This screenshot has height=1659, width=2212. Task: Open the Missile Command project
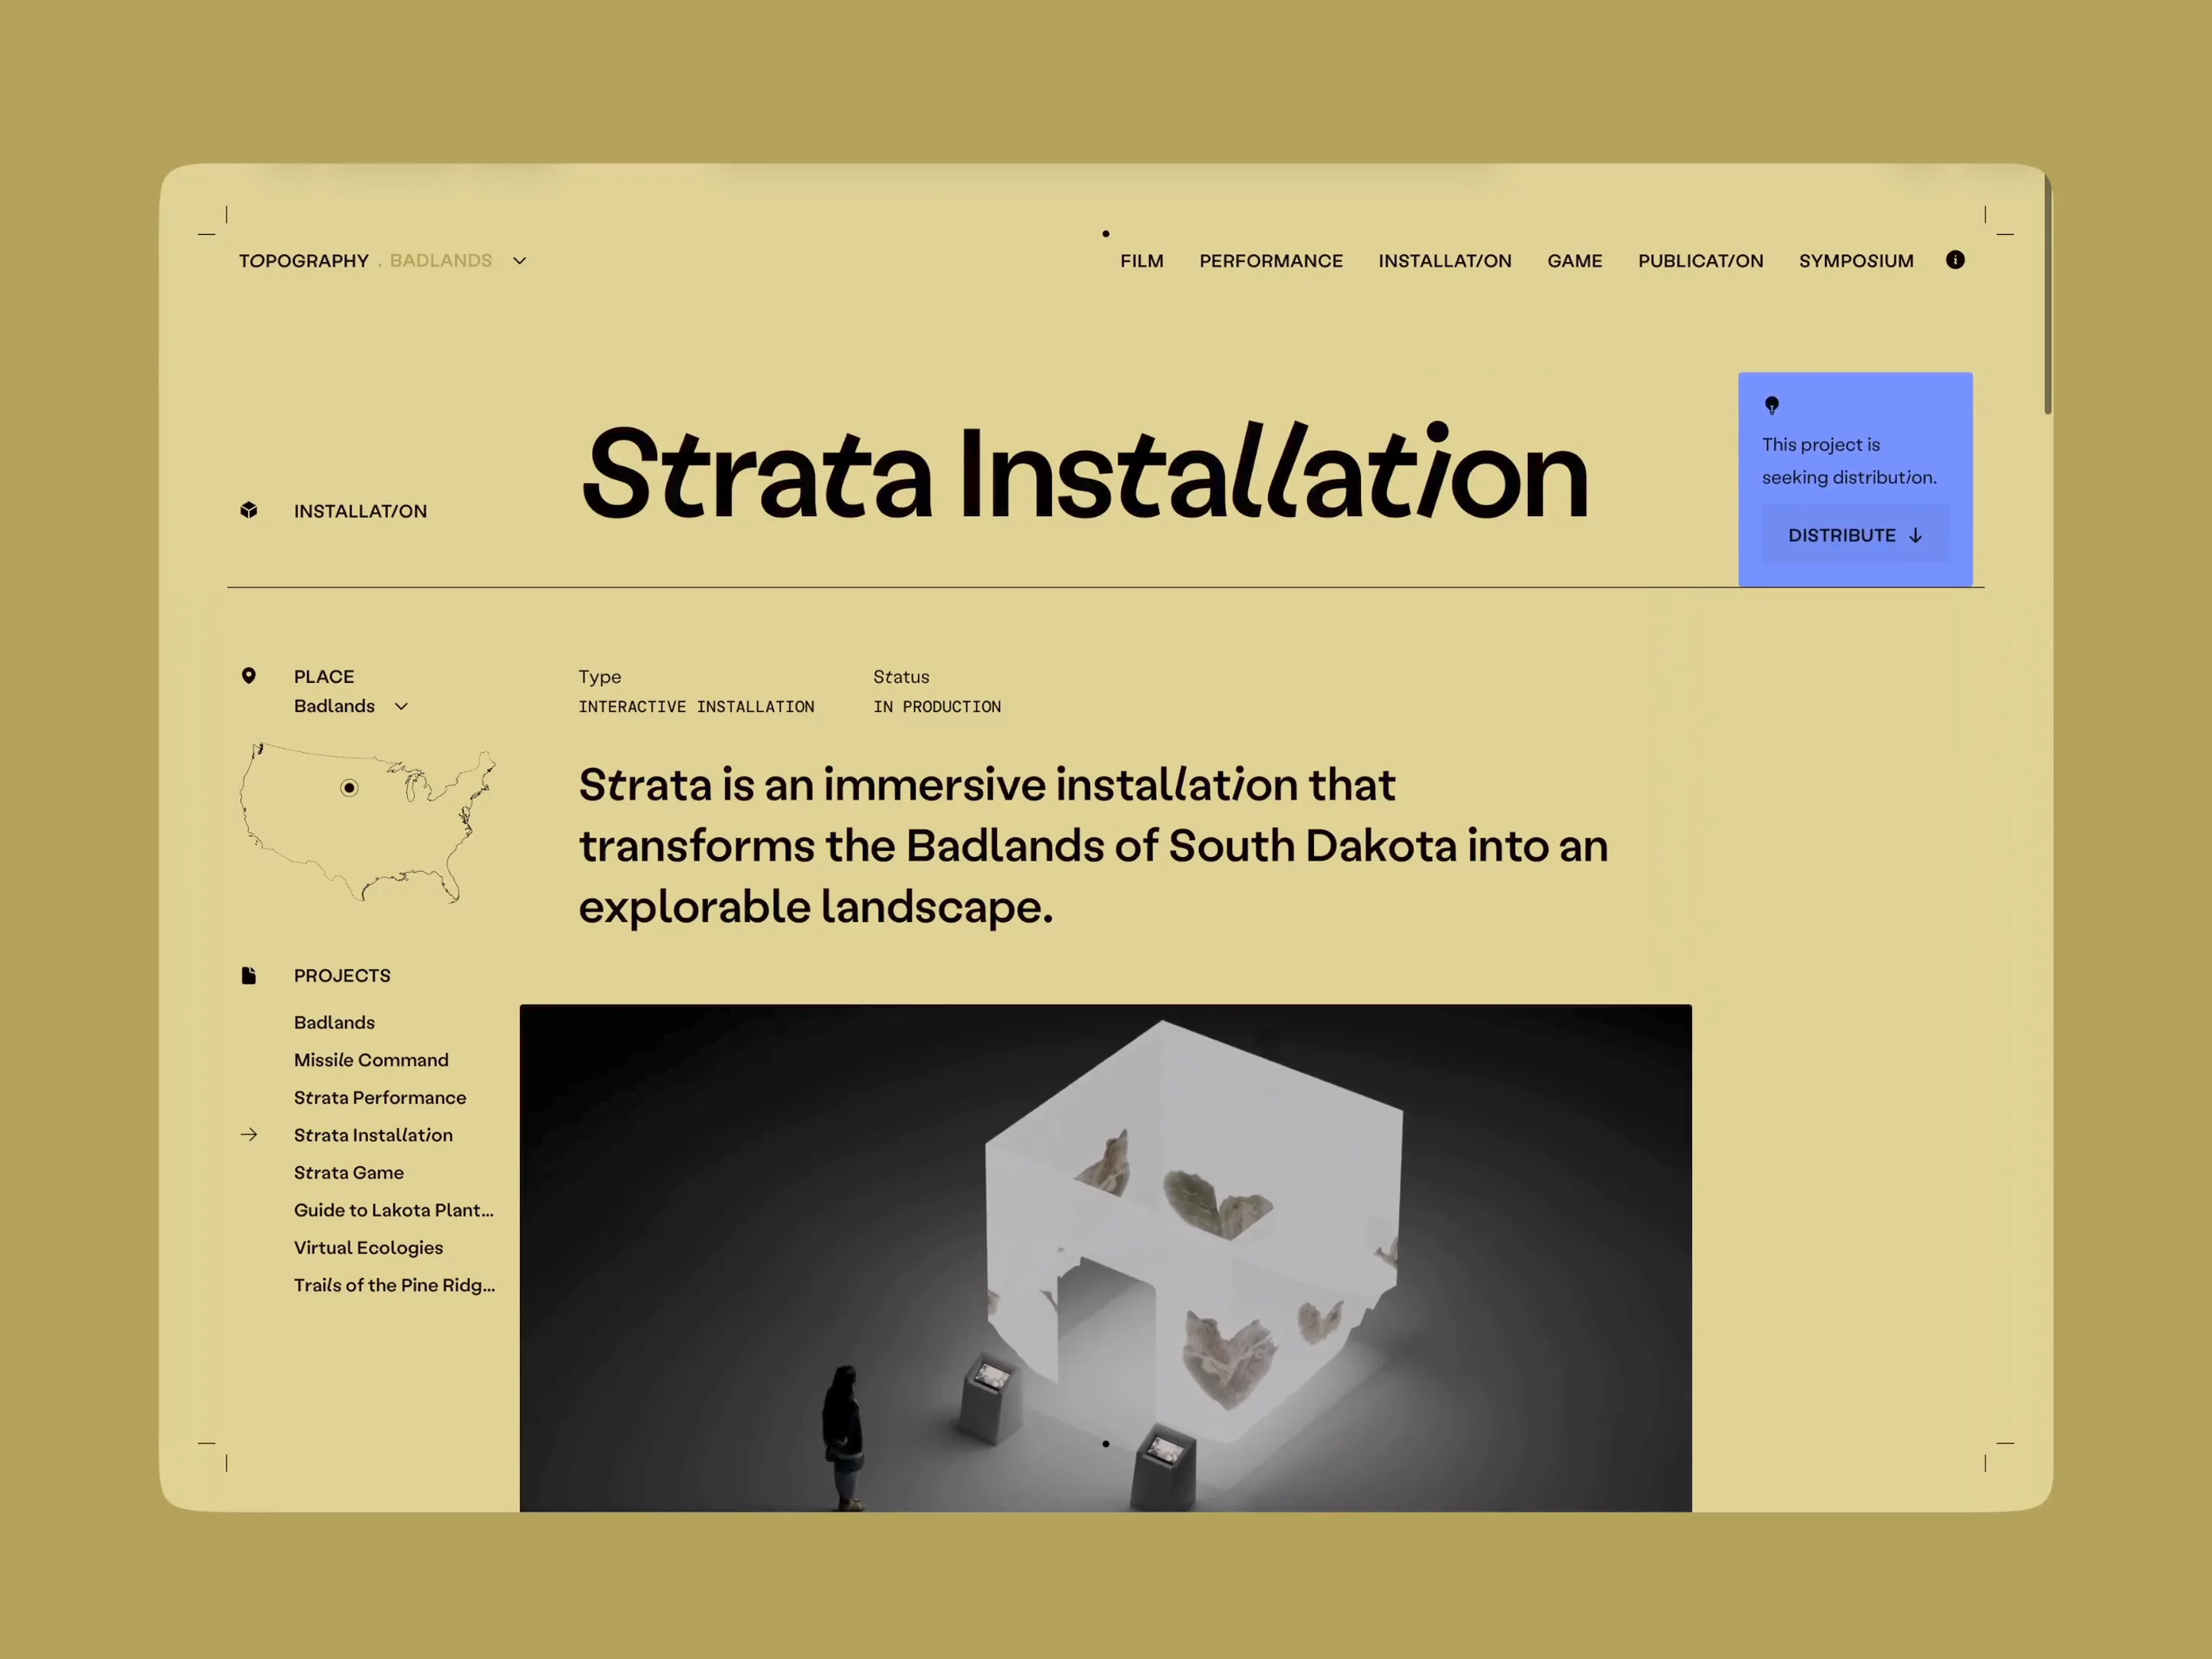click(x=371, y=1060)
